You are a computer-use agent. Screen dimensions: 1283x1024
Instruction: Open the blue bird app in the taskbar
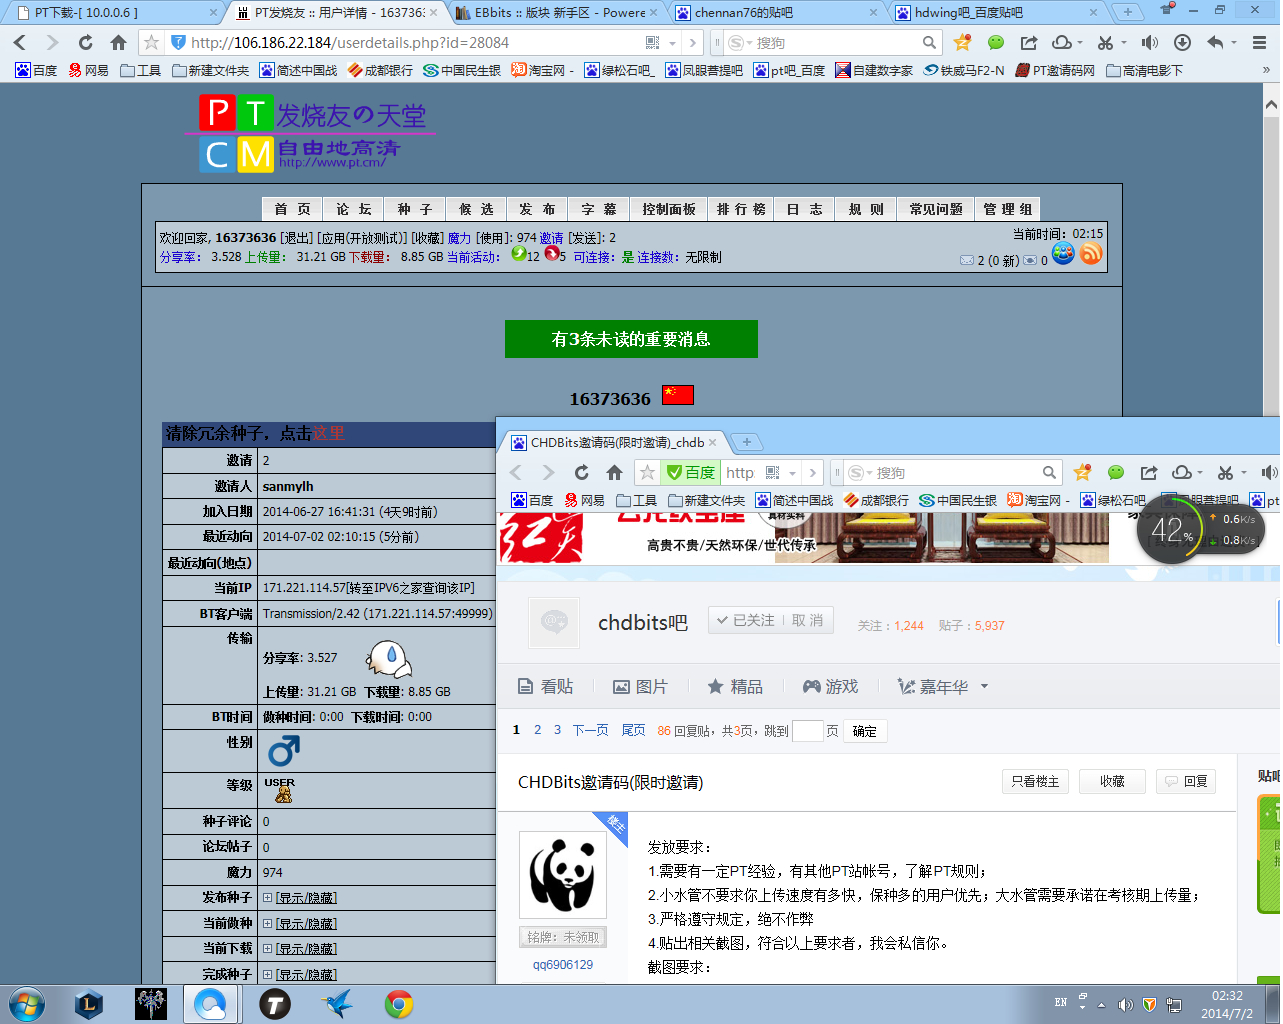click(337, 1004)
